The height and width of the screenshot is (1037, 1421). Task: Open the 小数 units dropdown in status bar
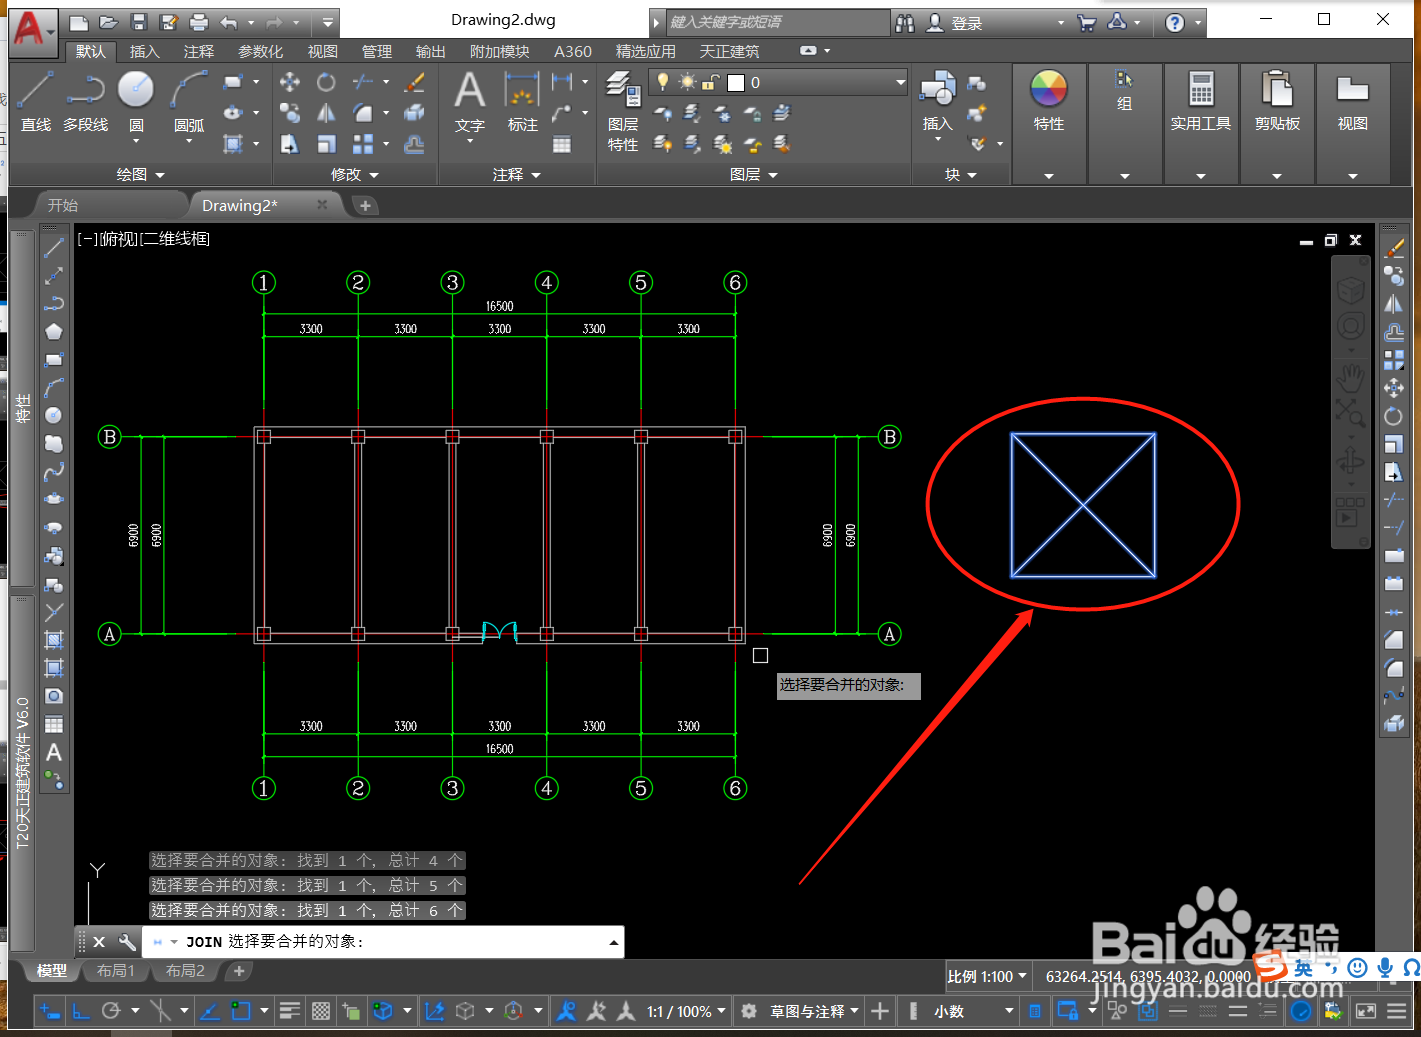[x=973, y=1011]
